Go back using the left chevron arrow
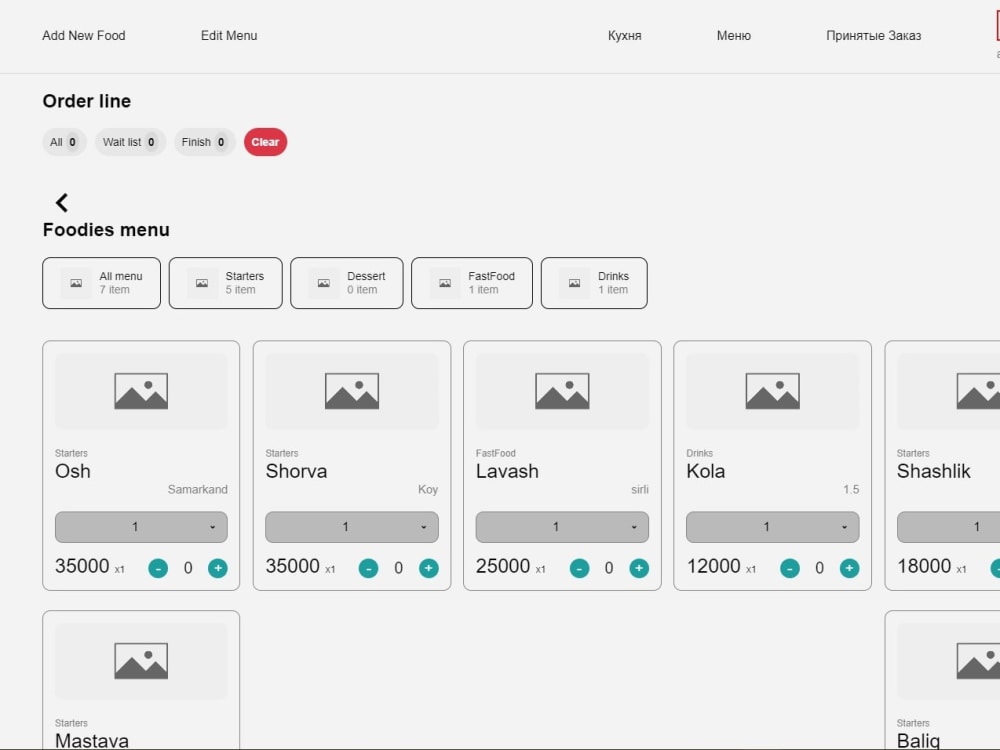Image resolution: width=1000 pixels, height=750 pixels. click(62, 203)
